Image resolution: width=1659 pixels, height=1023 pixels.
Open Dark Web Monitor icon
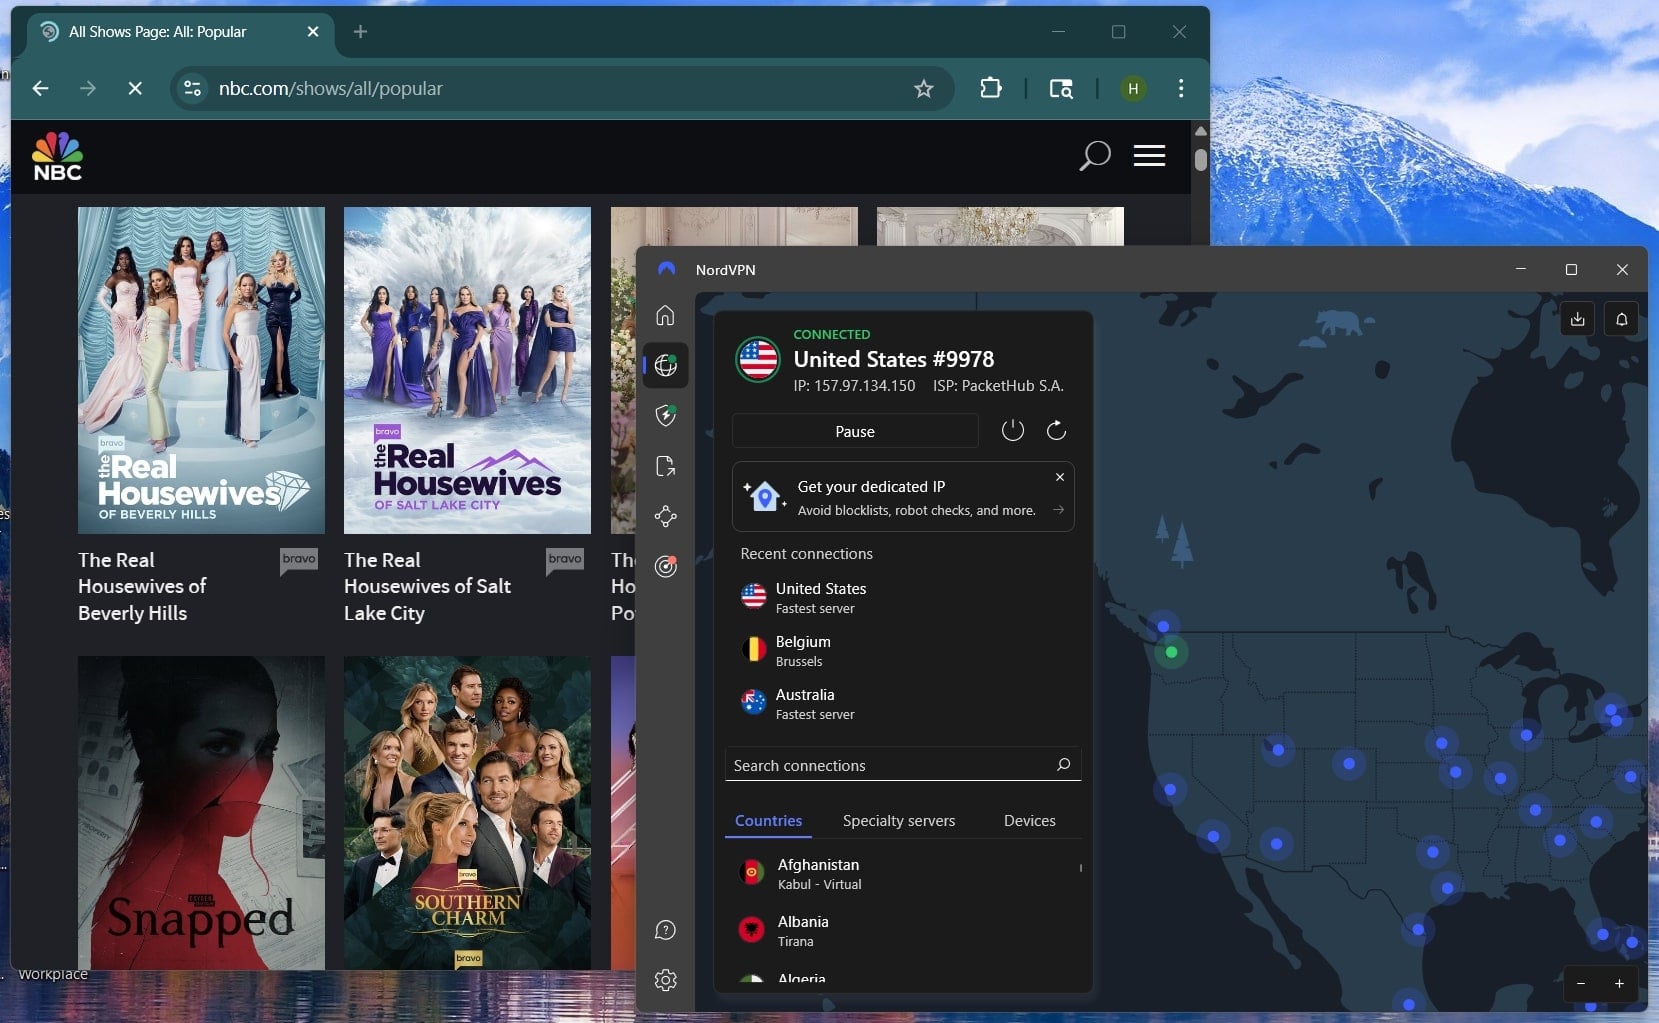[665, 567]
